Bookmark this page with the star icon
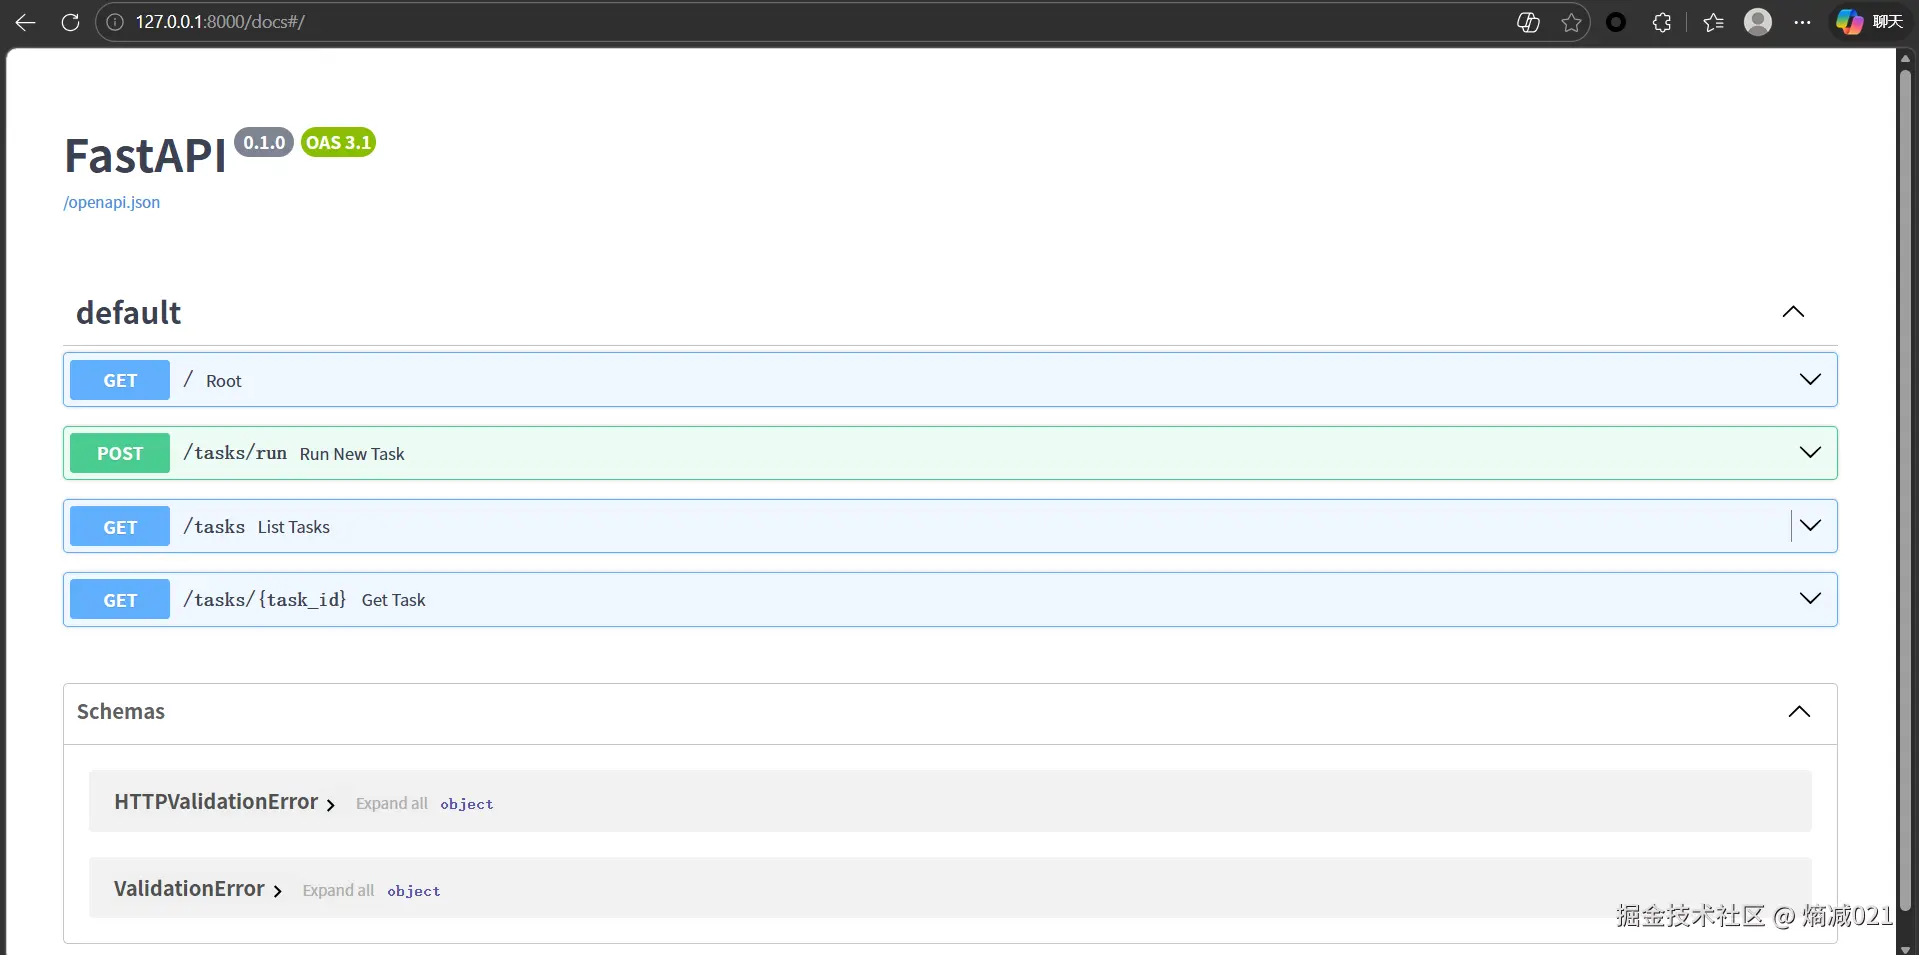The height and width of the screenshot is (955, 1919). coord(1571,22)
